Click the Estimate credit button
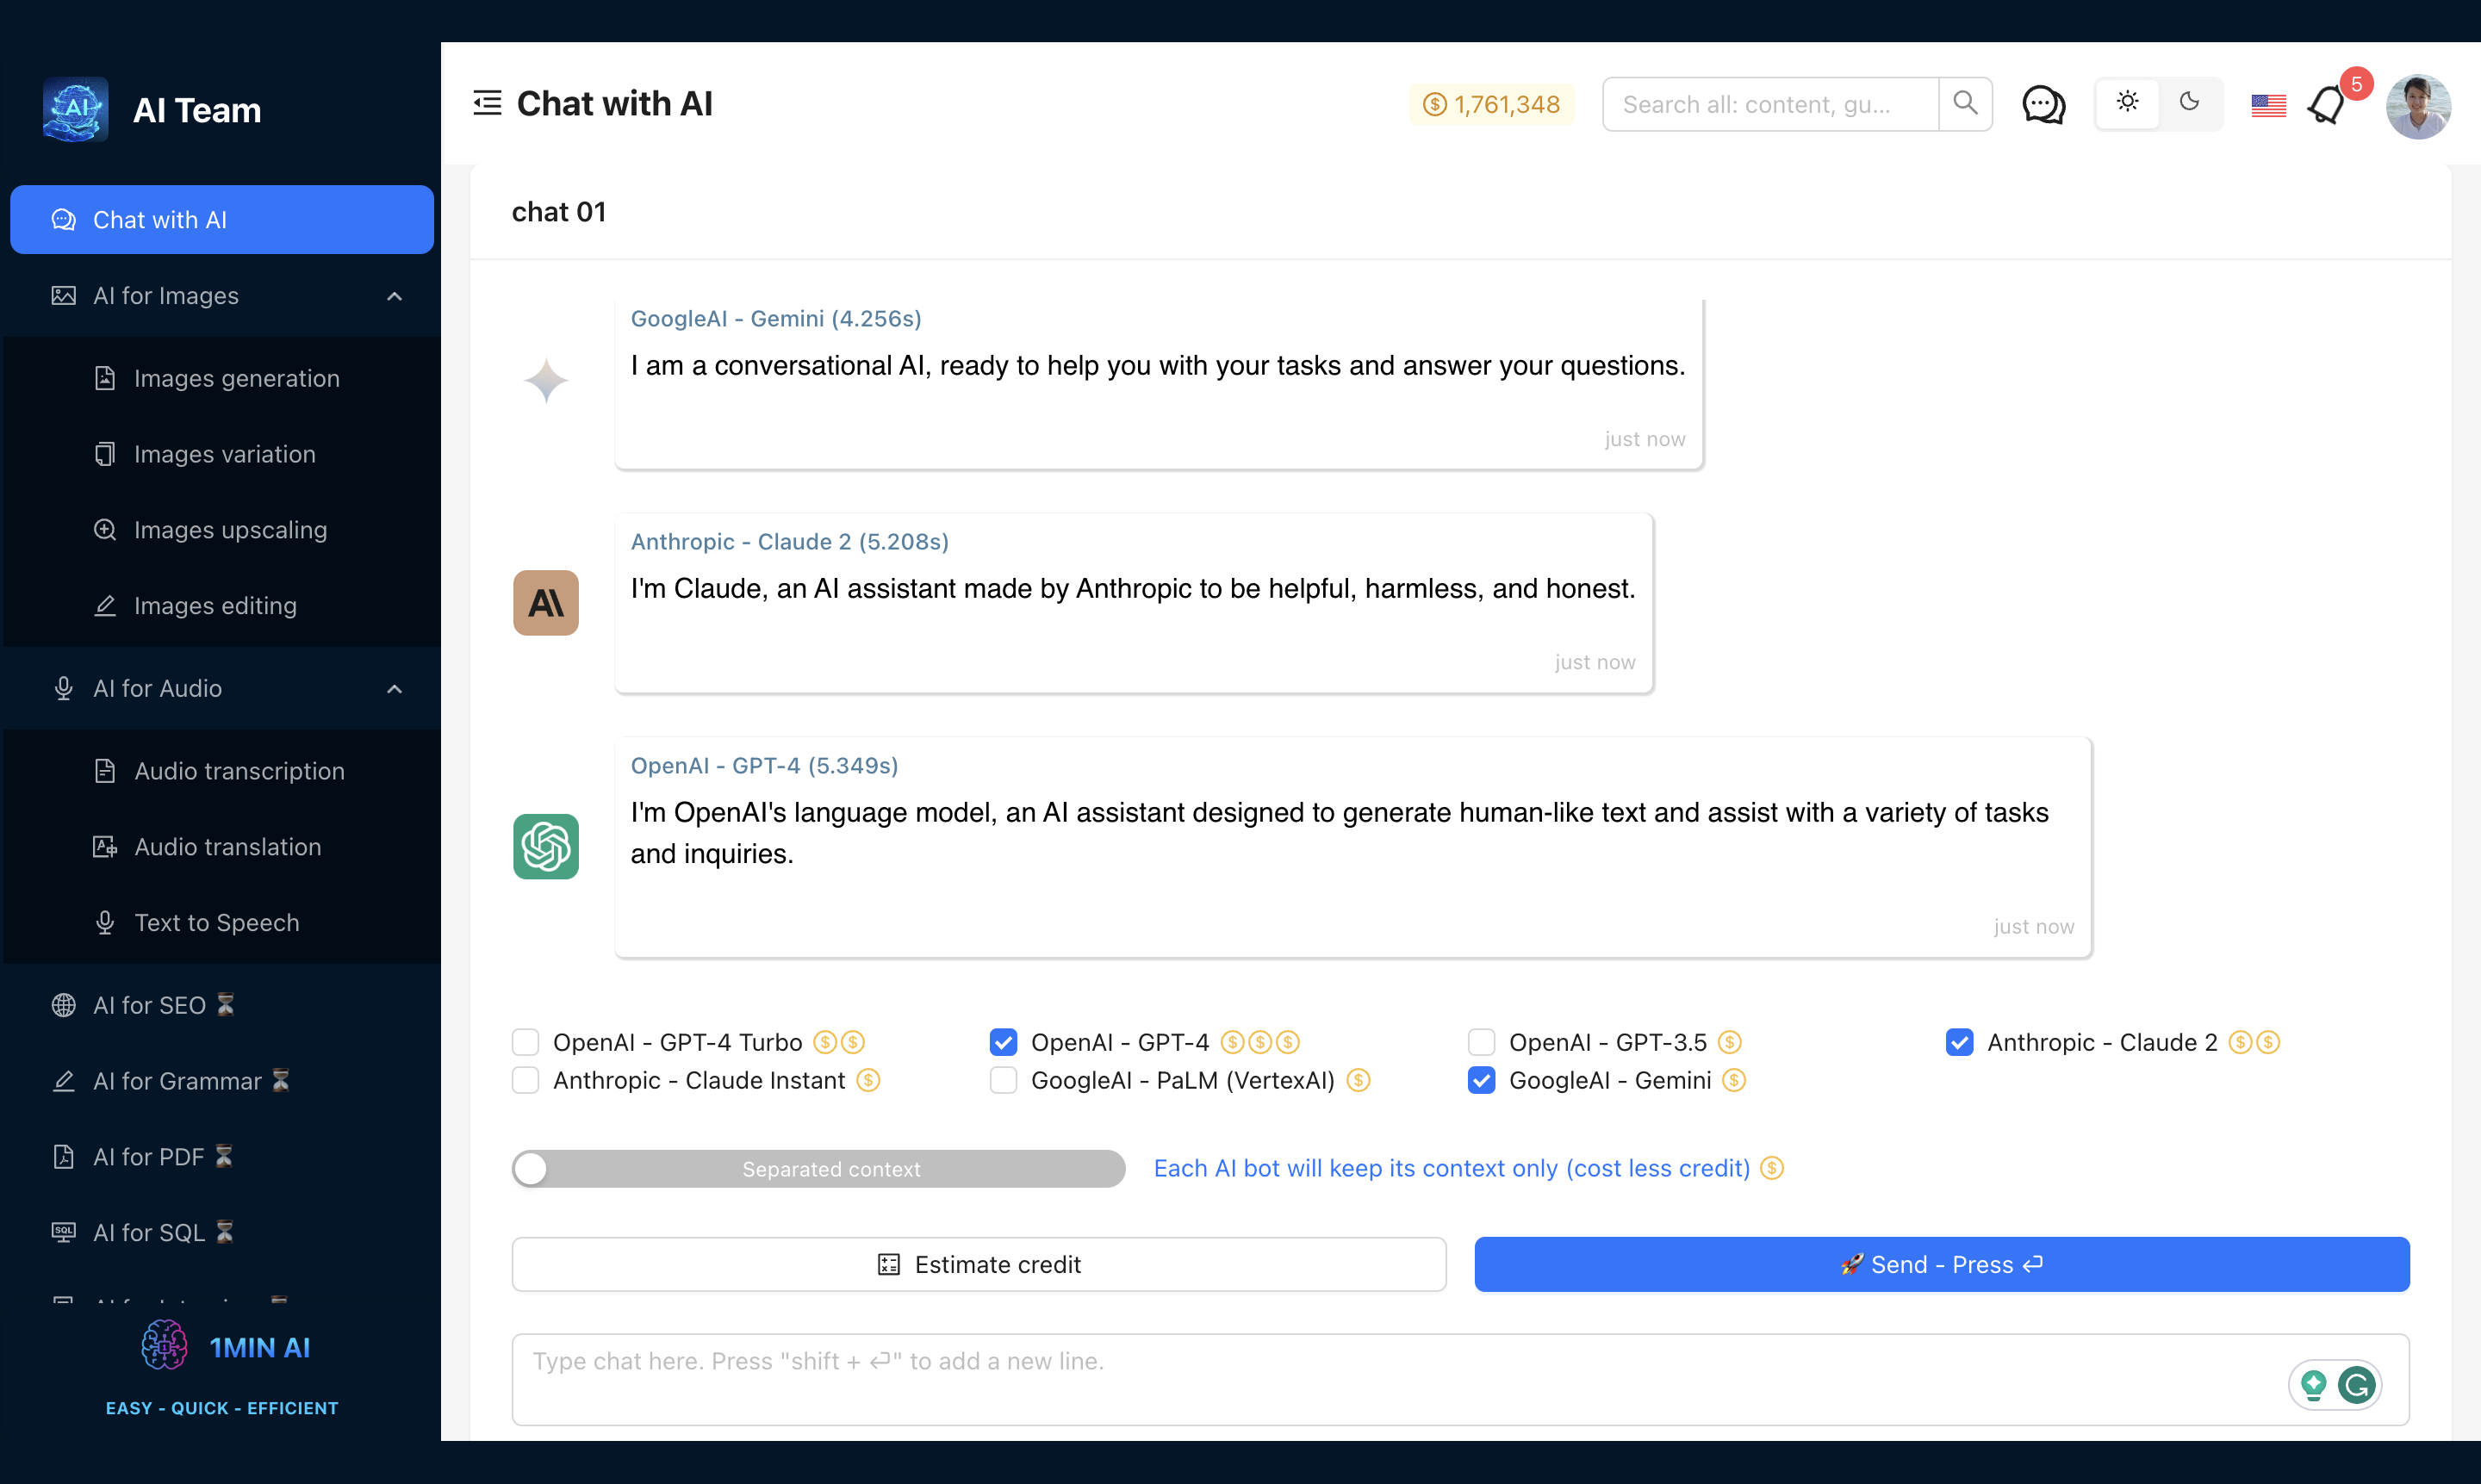 click(978, 1264)
